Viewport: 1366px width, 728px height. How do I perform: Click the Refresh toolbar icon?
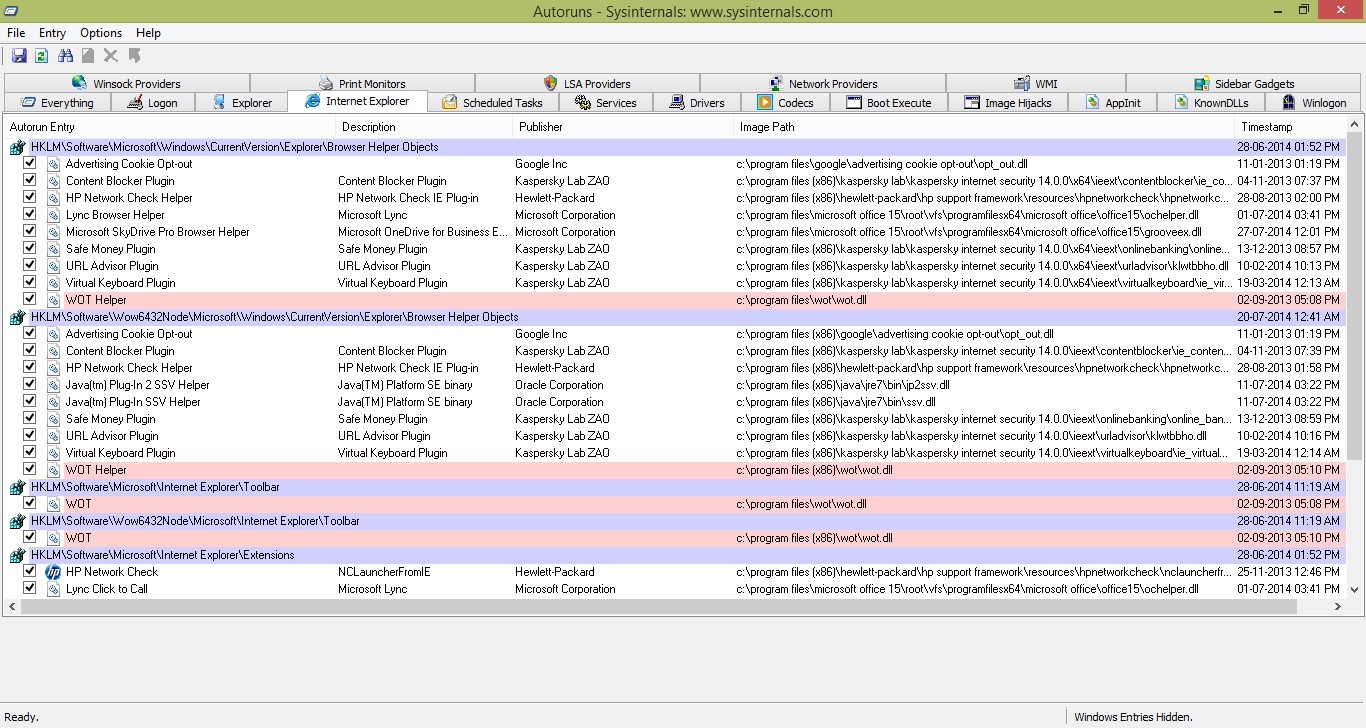click(x=42, y=56)
